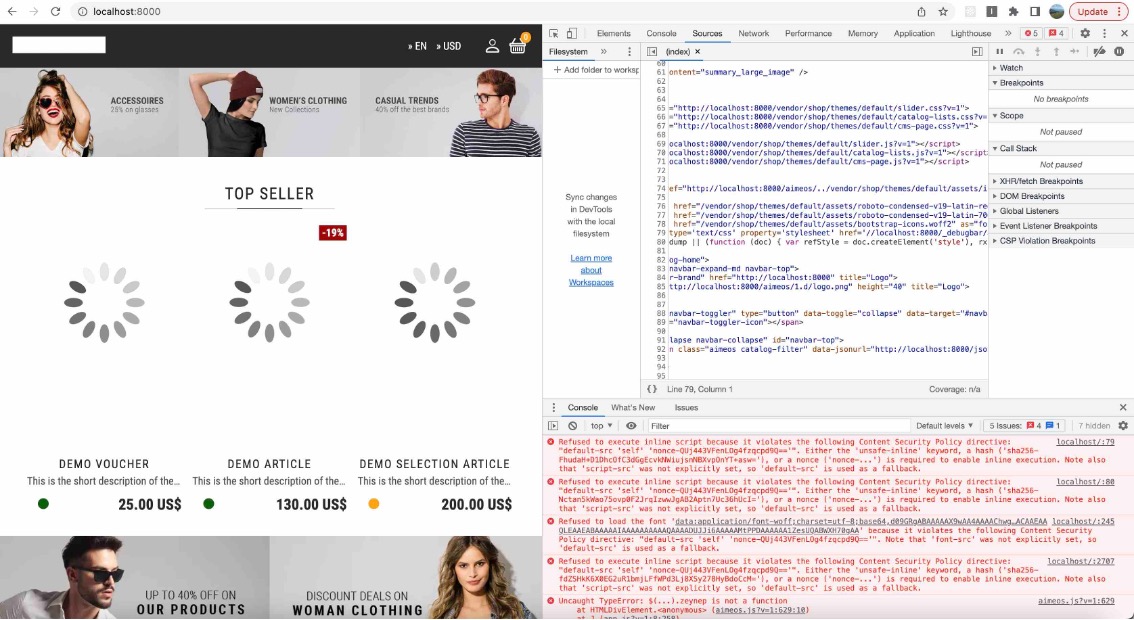Open console settings gear

click(x=1123, y=426)
